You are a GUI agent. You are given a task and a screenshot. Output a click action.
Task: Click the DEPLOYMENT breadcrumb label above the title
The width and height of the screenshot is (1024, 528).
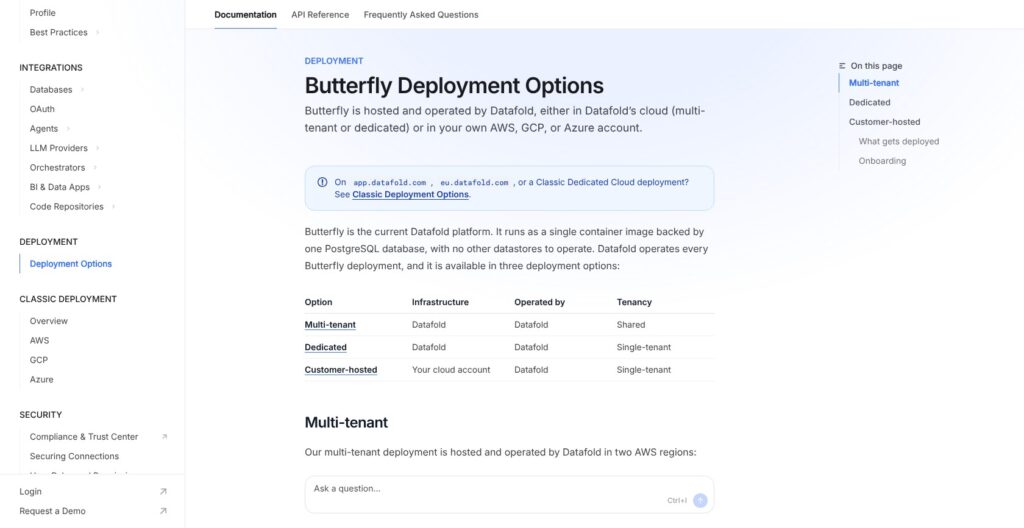click(334, 61)
